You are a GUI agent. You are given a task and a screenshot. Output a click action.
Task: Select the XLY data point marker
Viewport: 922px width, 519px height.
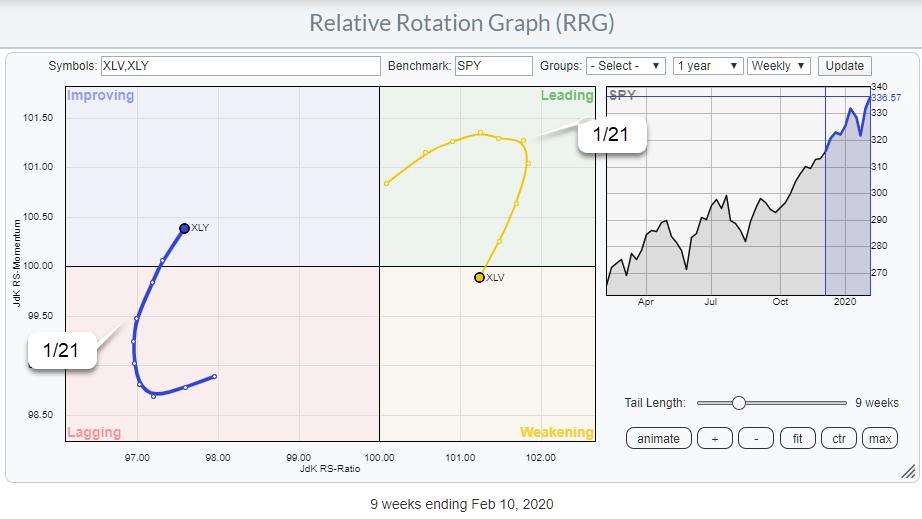point(184,228)
